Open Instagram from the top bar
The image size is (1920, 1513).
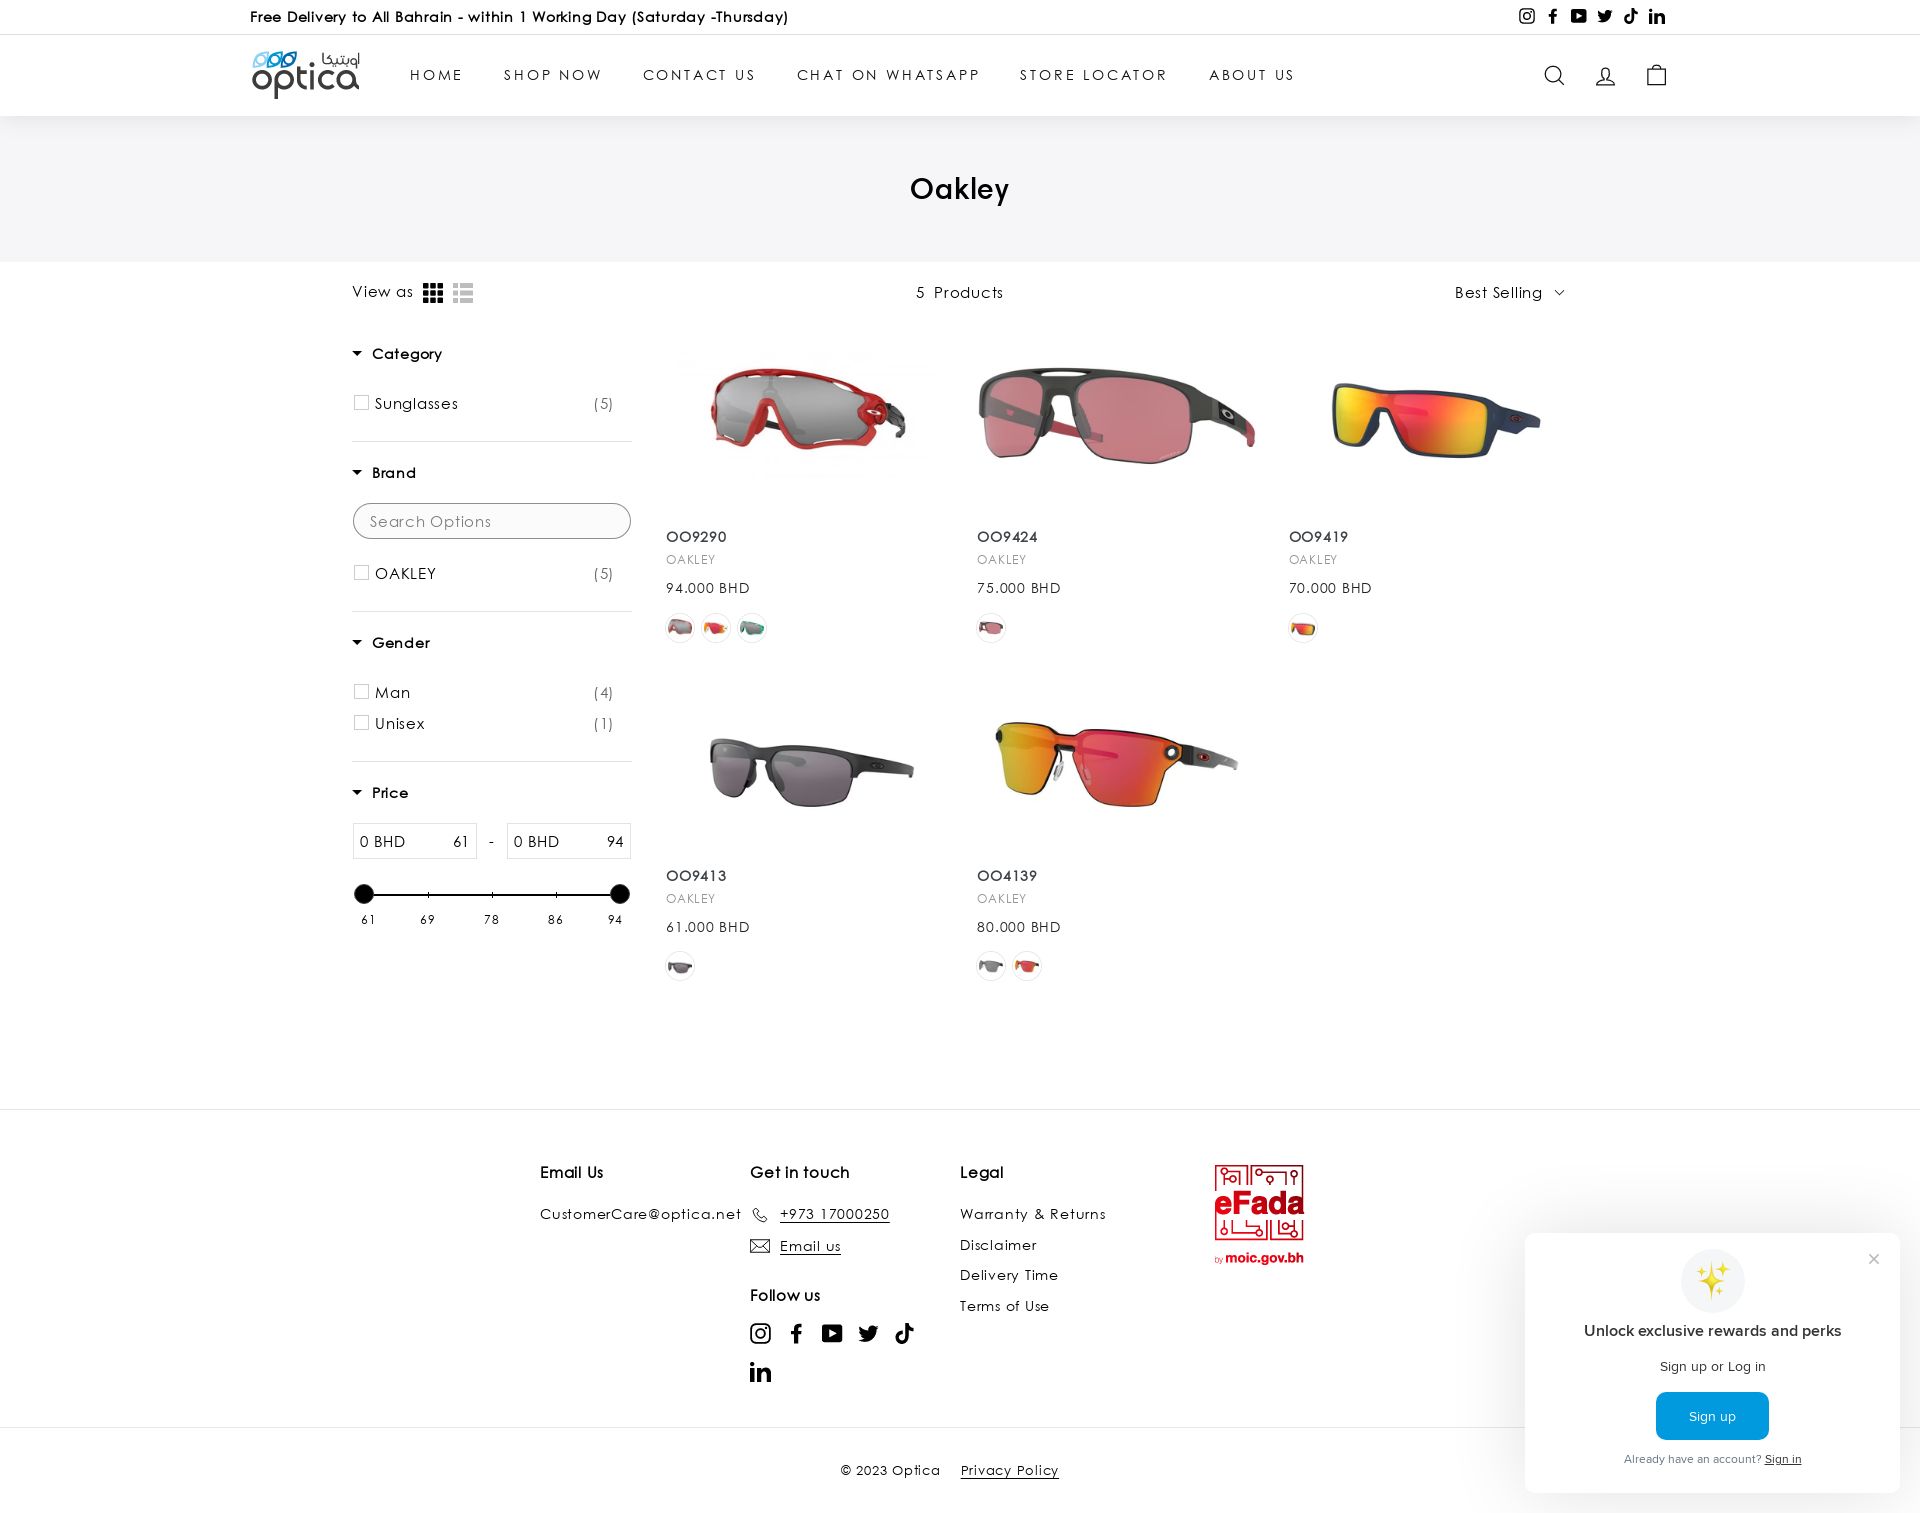click(1527, 16)
